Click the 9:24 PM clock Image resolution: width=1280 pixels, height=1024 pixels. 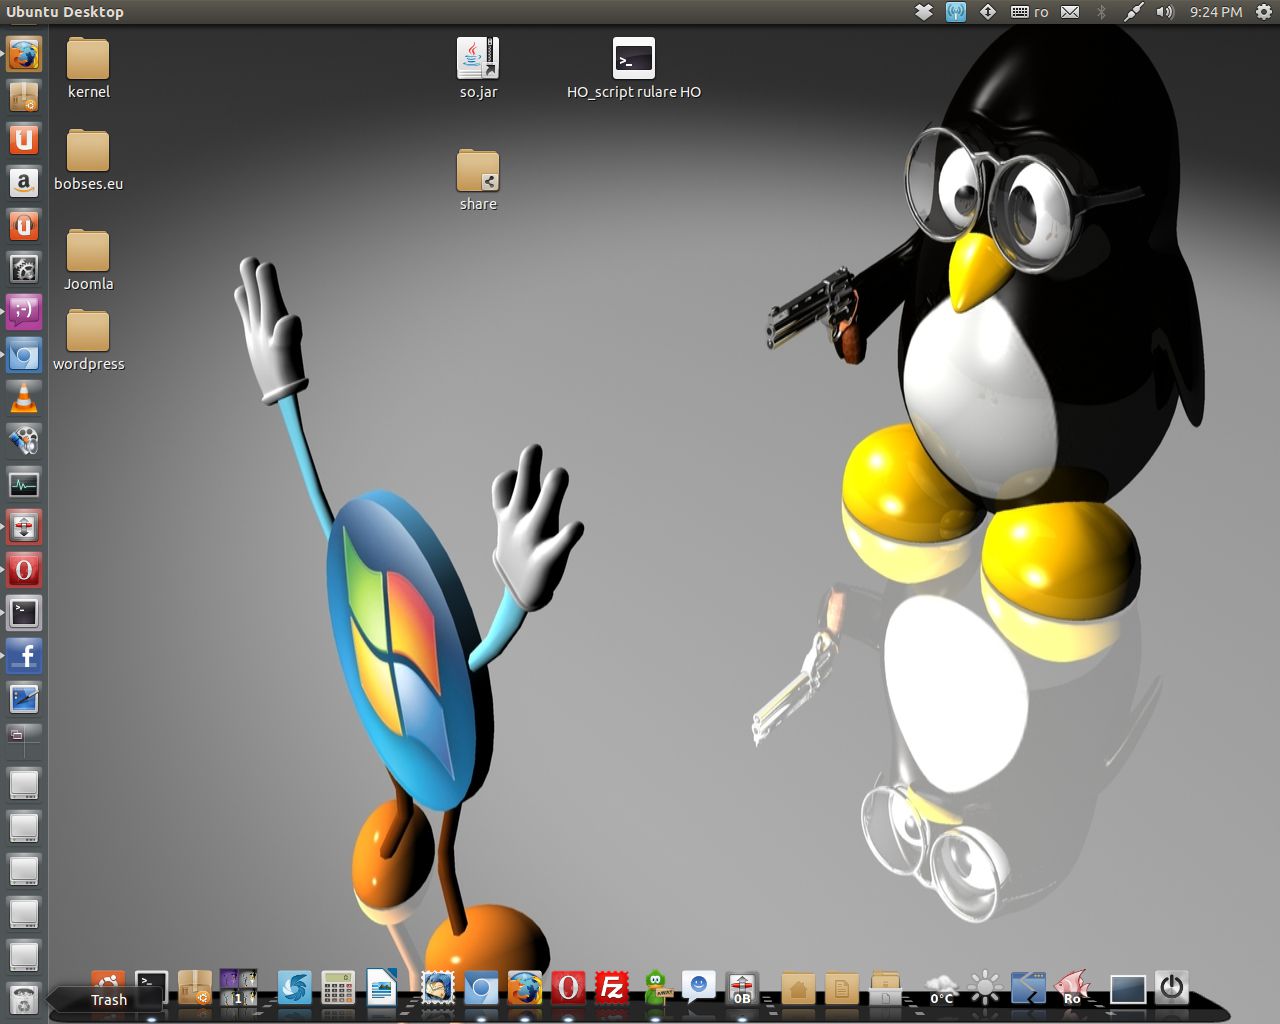(x=1216, y=12)
